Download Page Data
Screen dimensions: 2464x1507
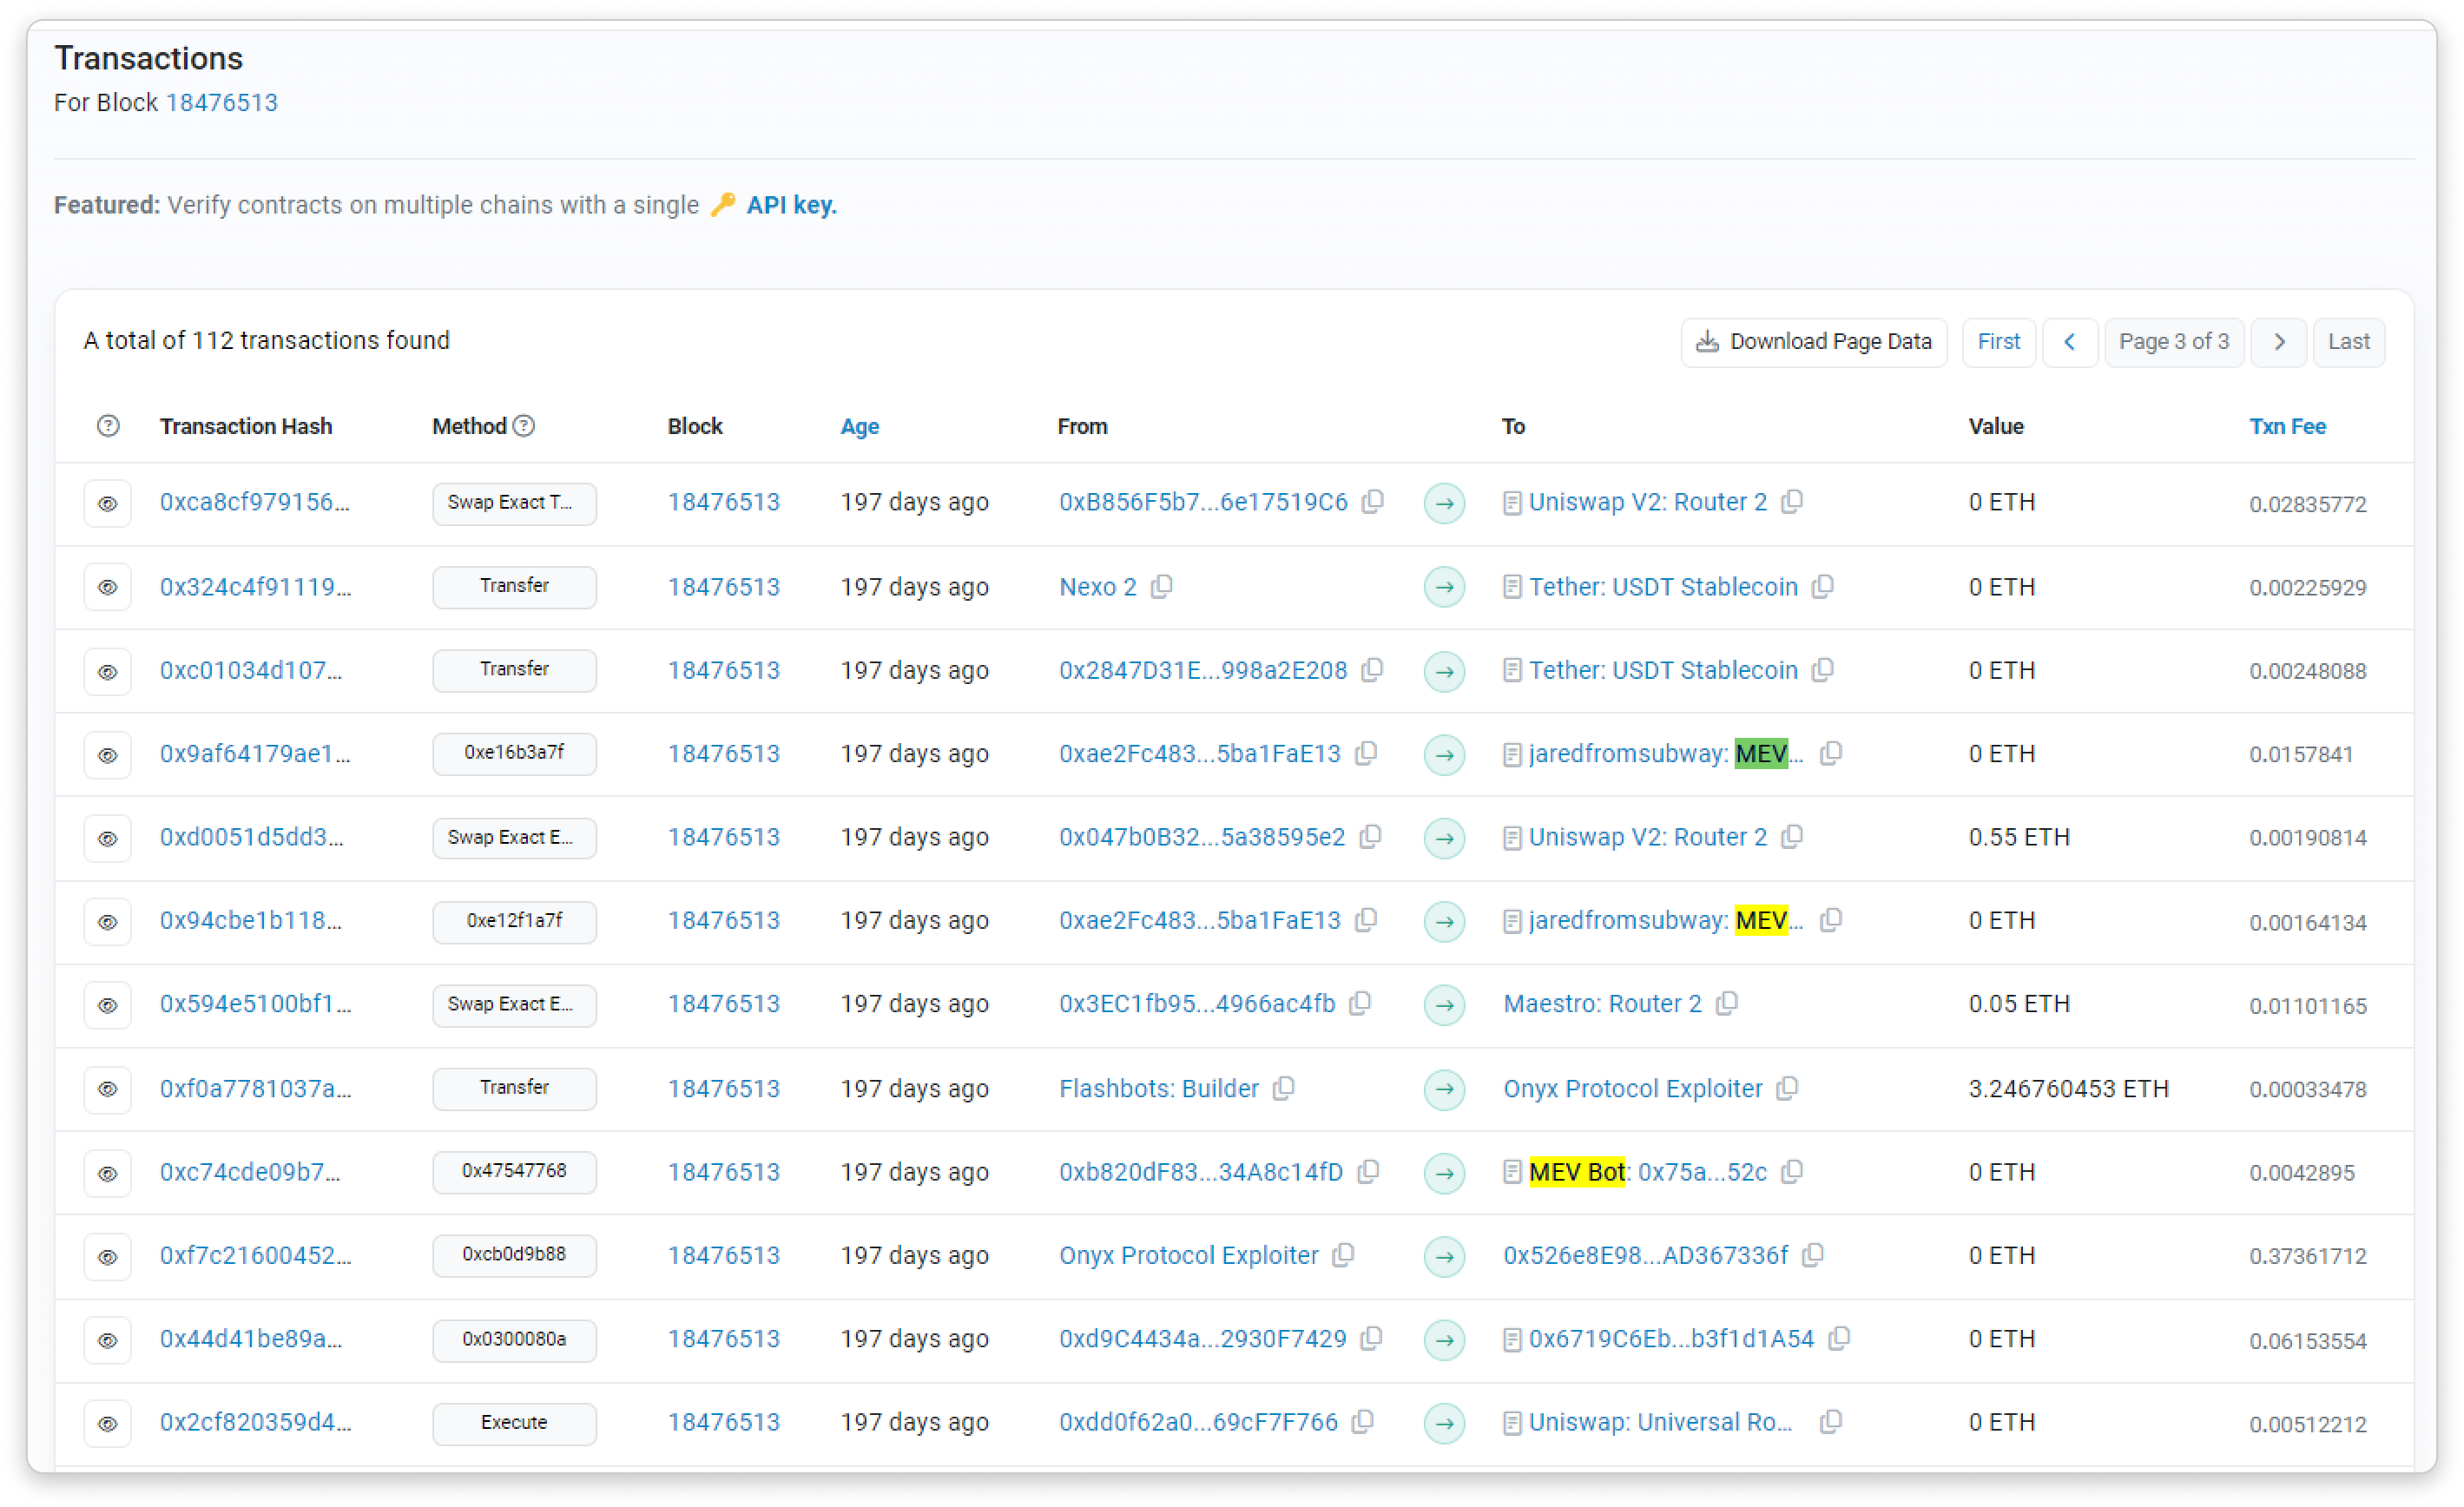pos(1813,342)
